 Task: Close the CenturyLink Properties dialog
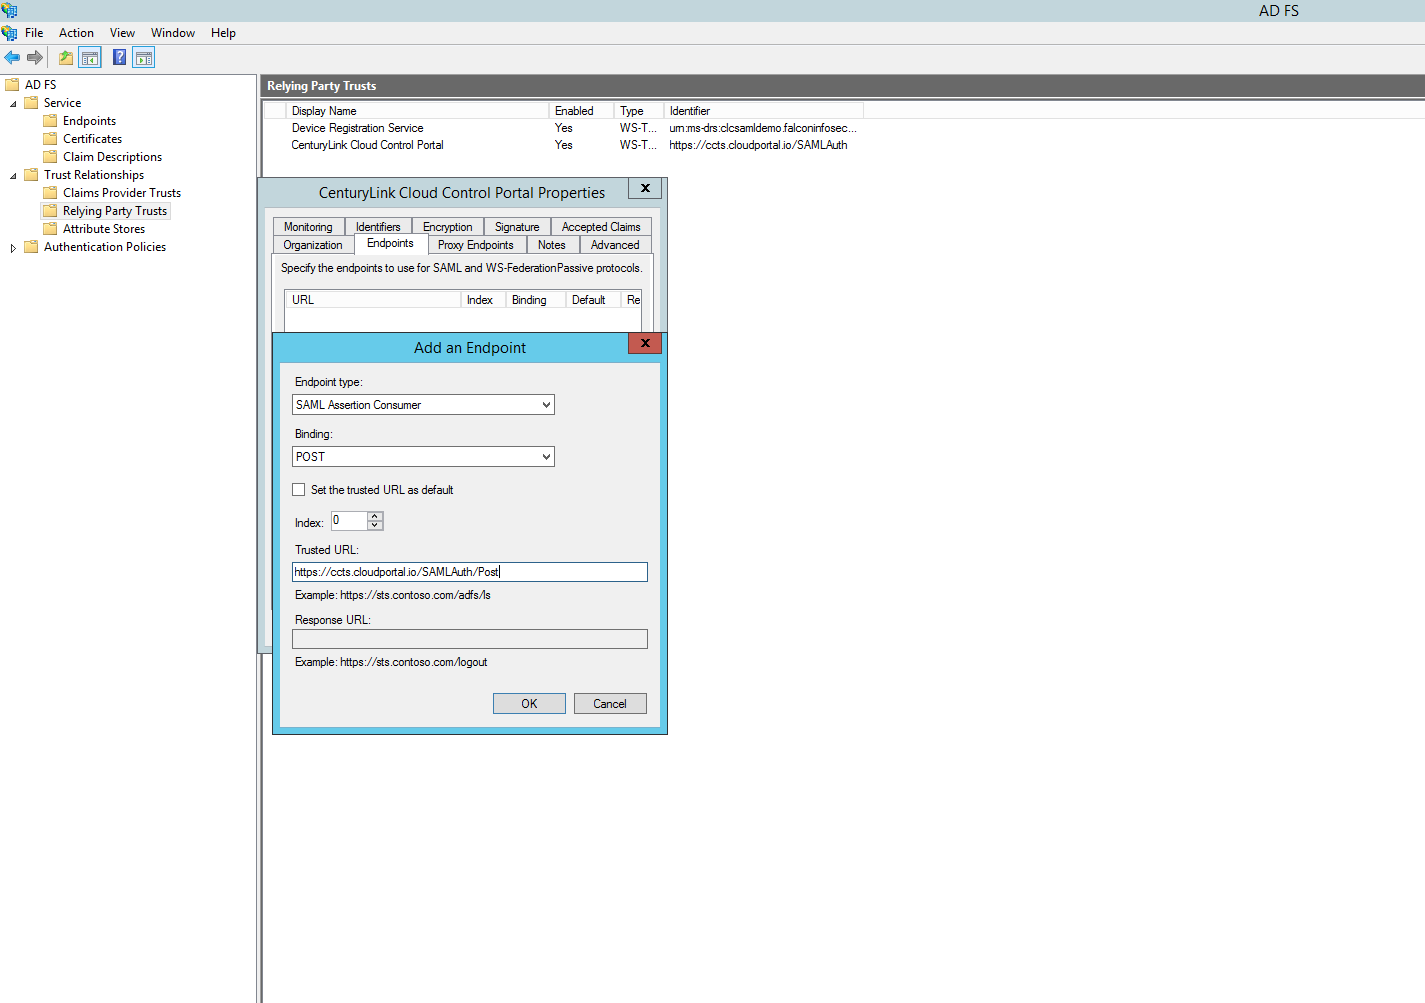[x=645, y=188]
